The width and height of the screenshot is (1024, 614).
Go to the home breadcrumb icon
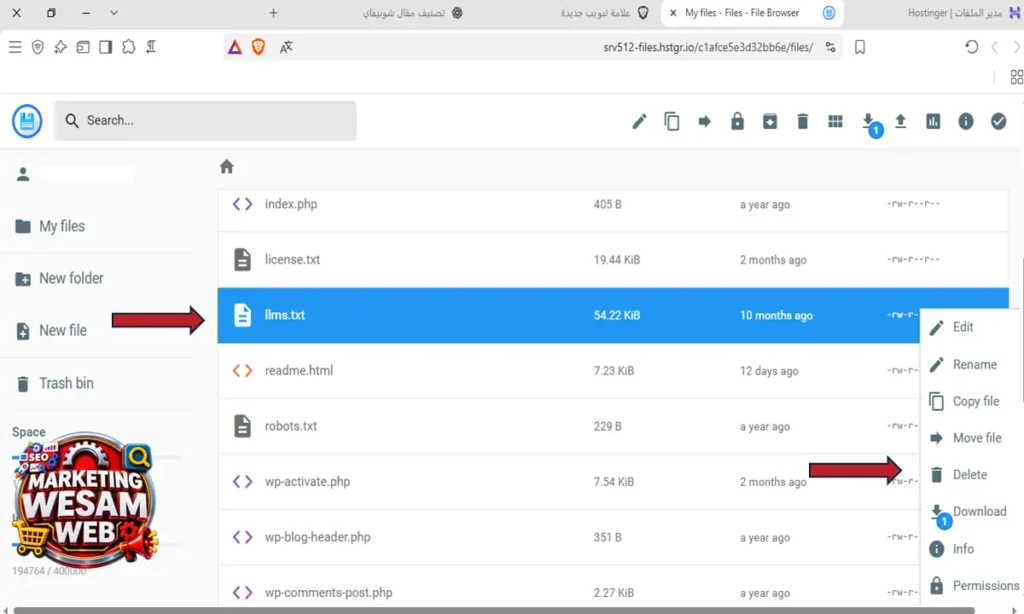(x=227, y=167)
